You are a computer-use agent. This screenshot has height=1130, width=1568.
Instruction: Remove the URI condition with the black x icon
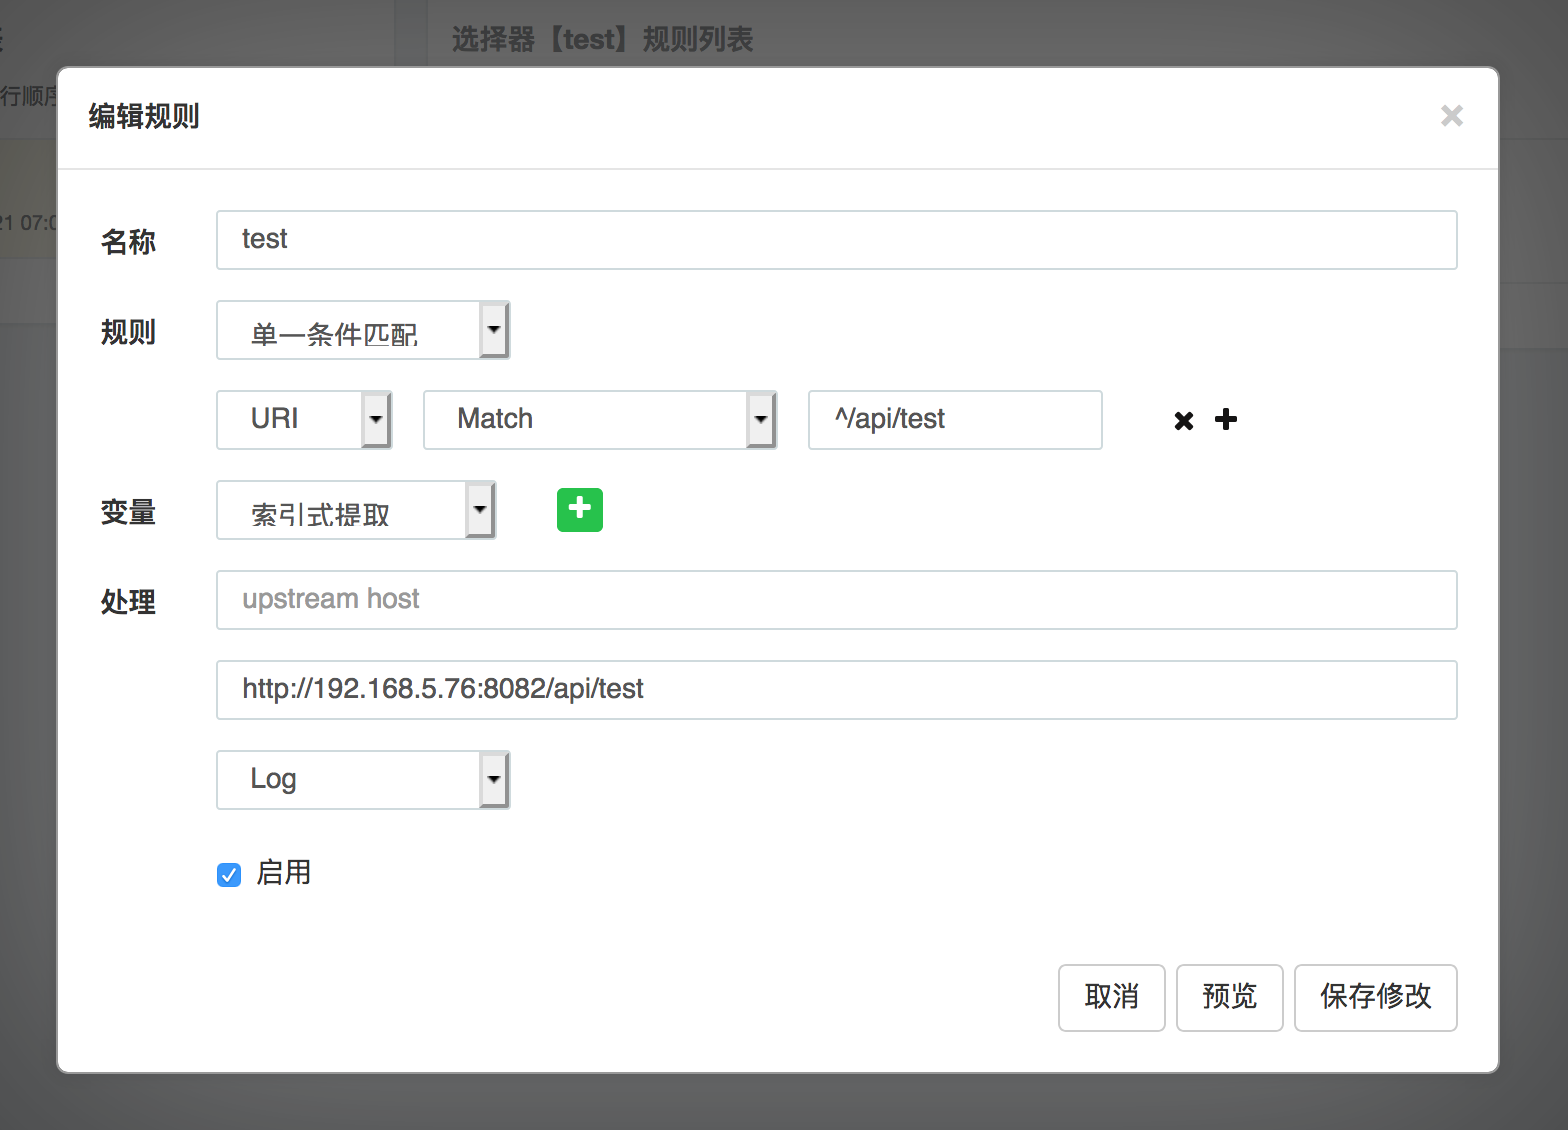[x=1184, y=421]
